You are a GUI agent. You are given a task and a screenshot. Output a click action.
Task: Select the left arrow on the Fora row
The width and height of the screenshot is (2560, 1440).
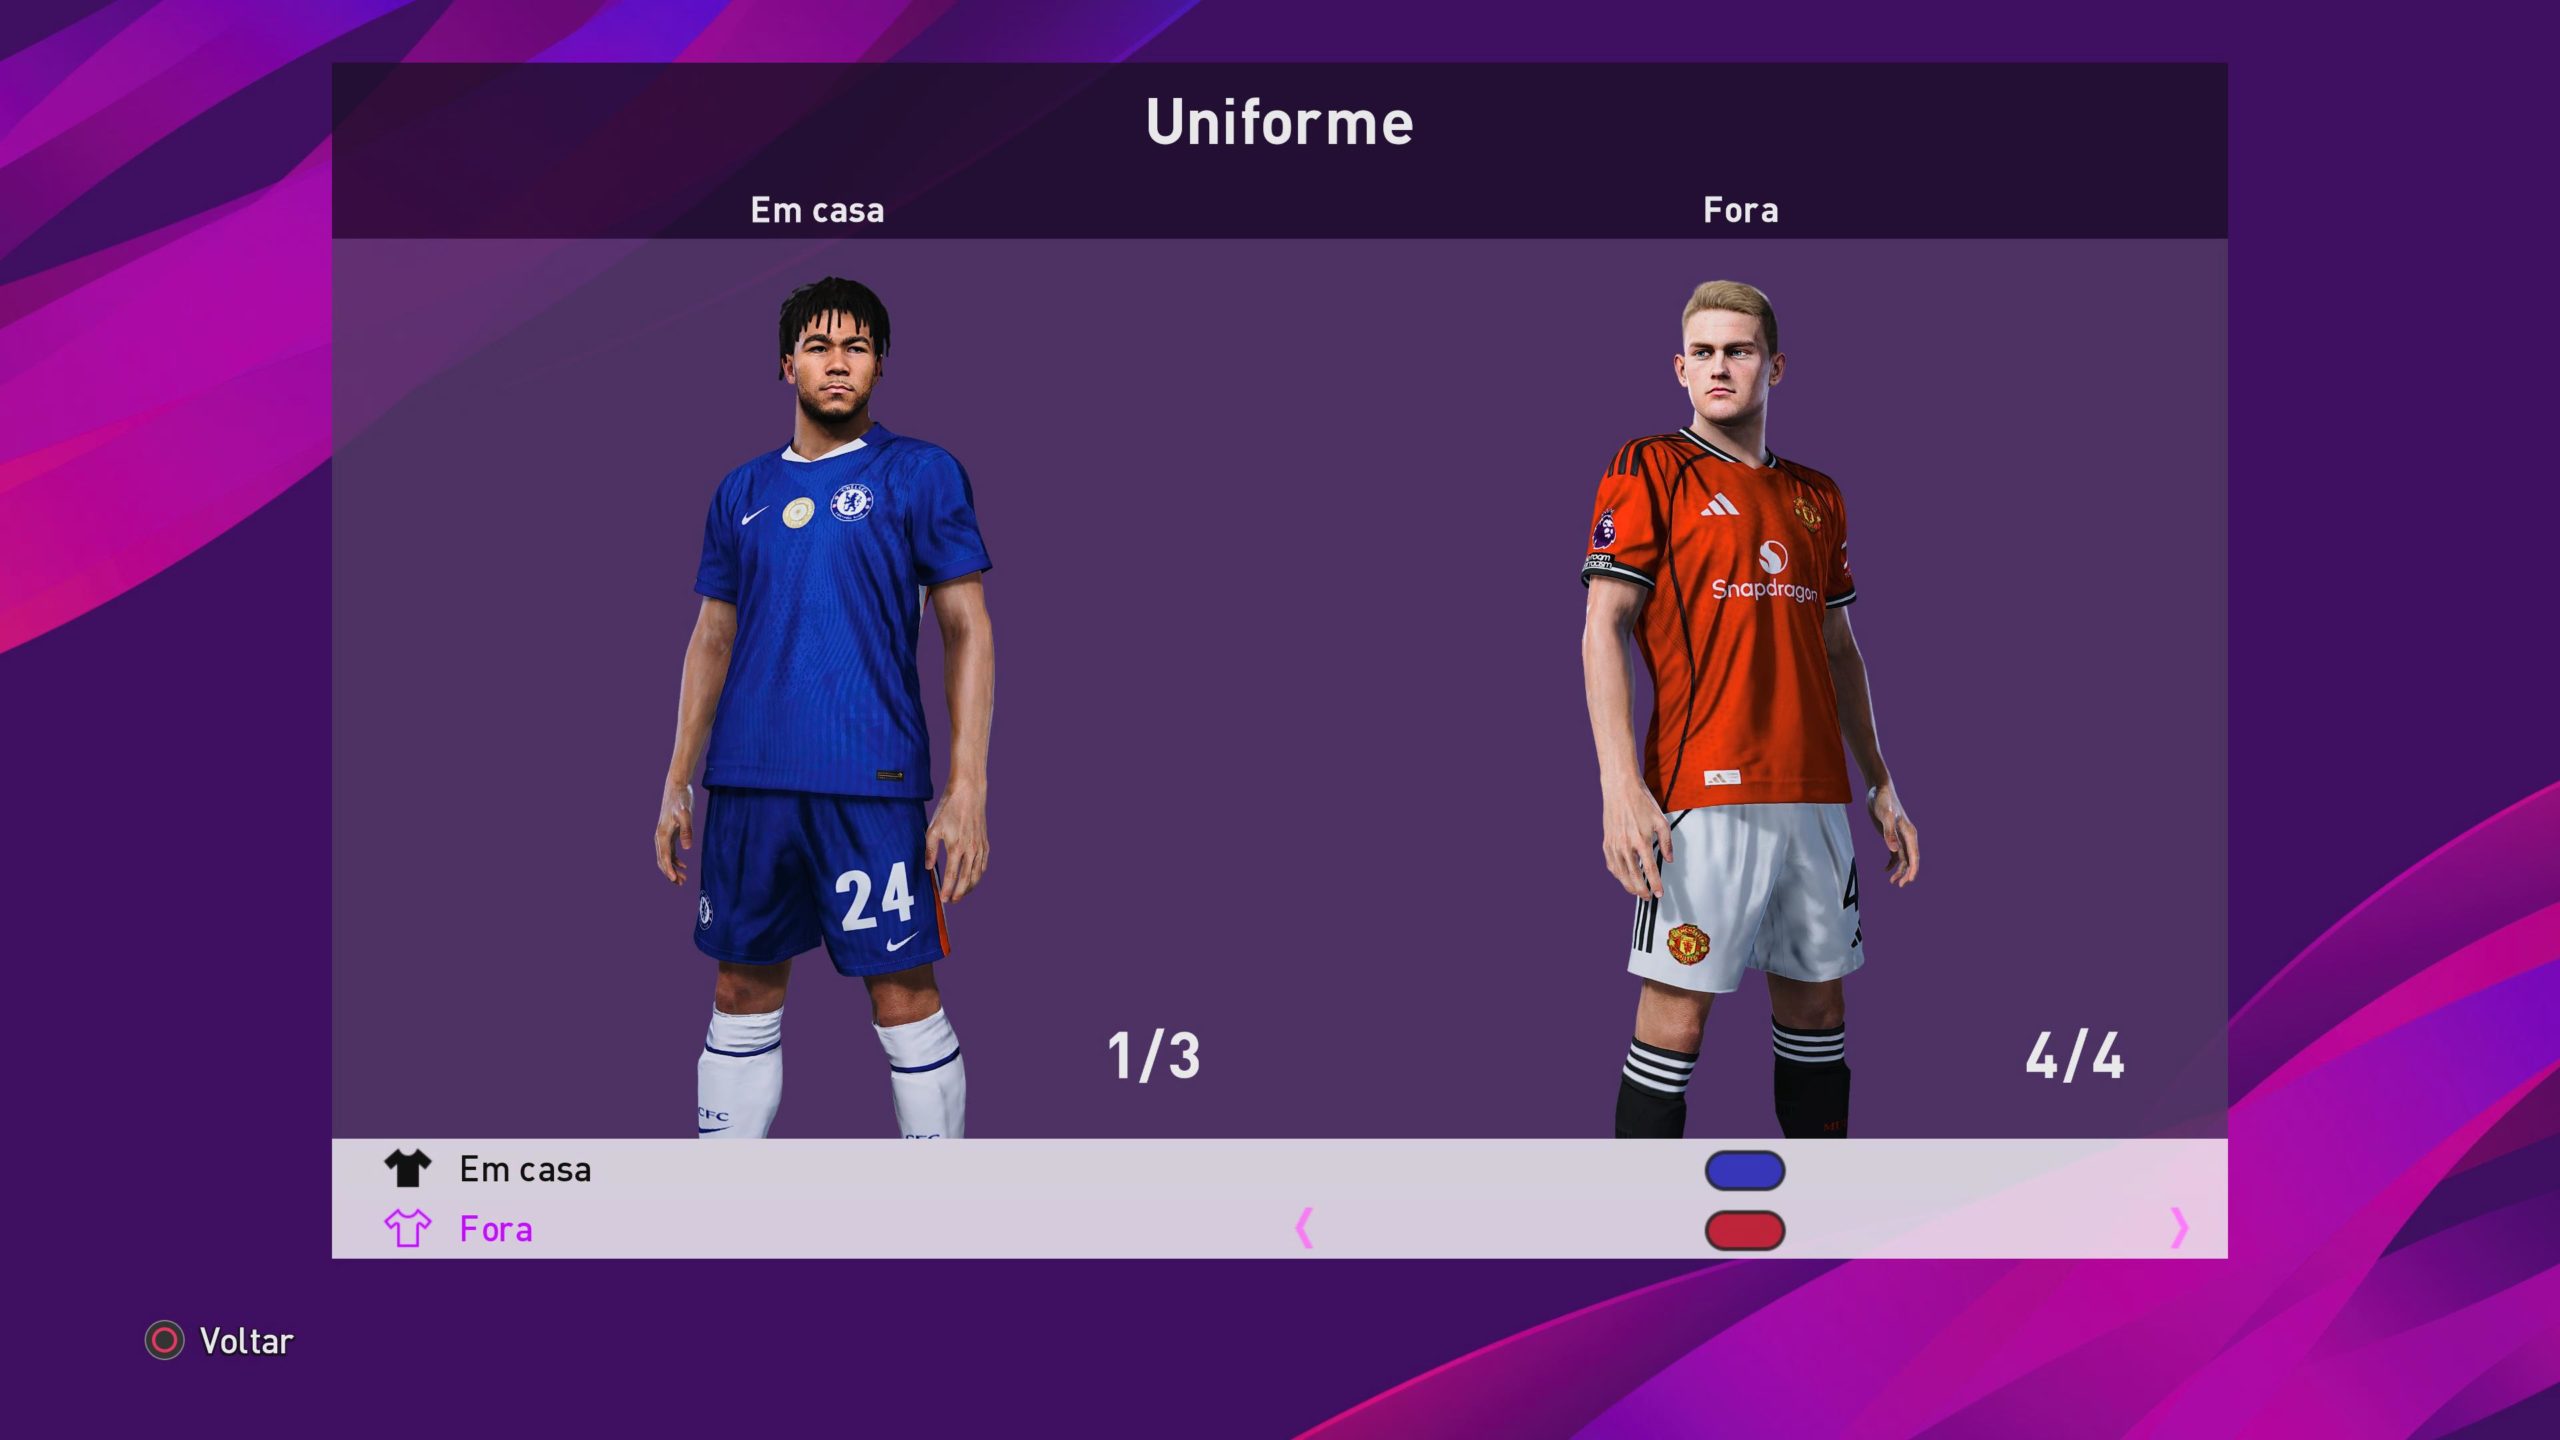pos(1303,1228)
